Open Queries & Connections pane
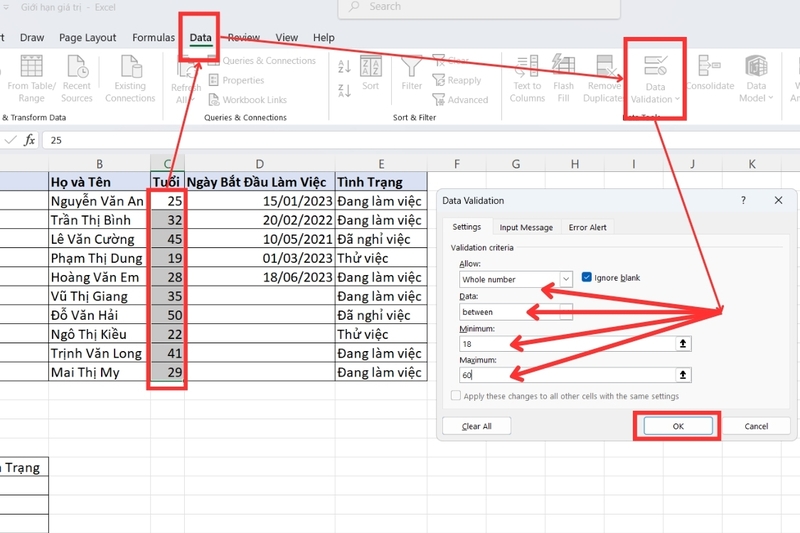Screen dimensions: 800x533 pos(263,61)
